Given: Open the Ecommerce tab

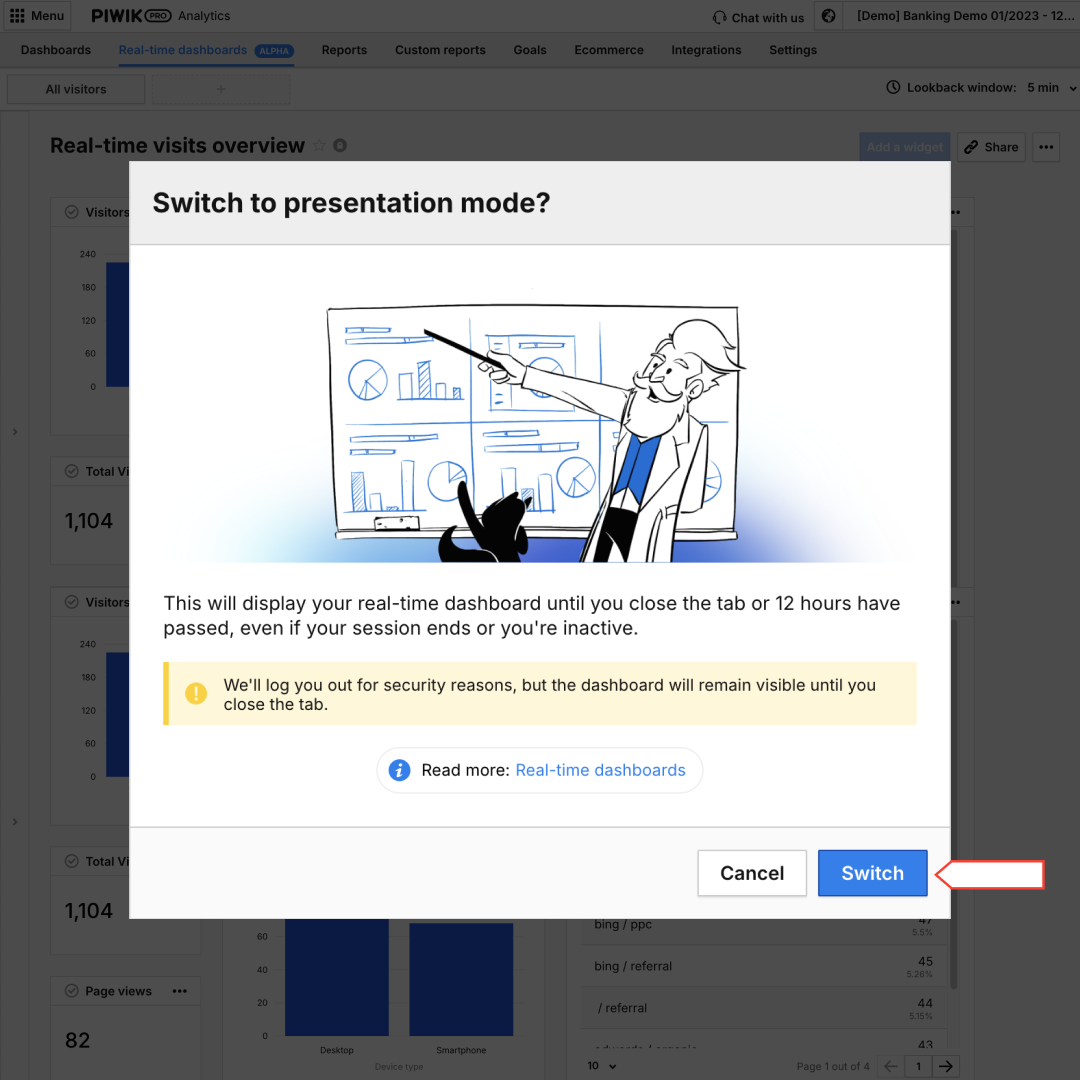Looking at the screenshot, I should pos(608,50).
